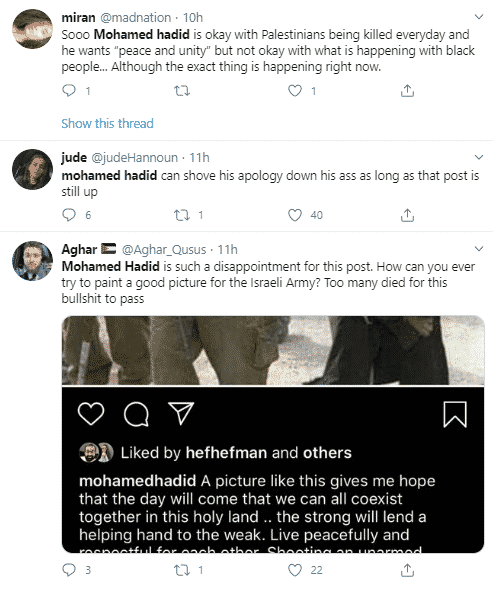This screenshot has width=493, height=589.
Task: Open the embedded Instagram screenshot image
Action: (x=273, y=434)
